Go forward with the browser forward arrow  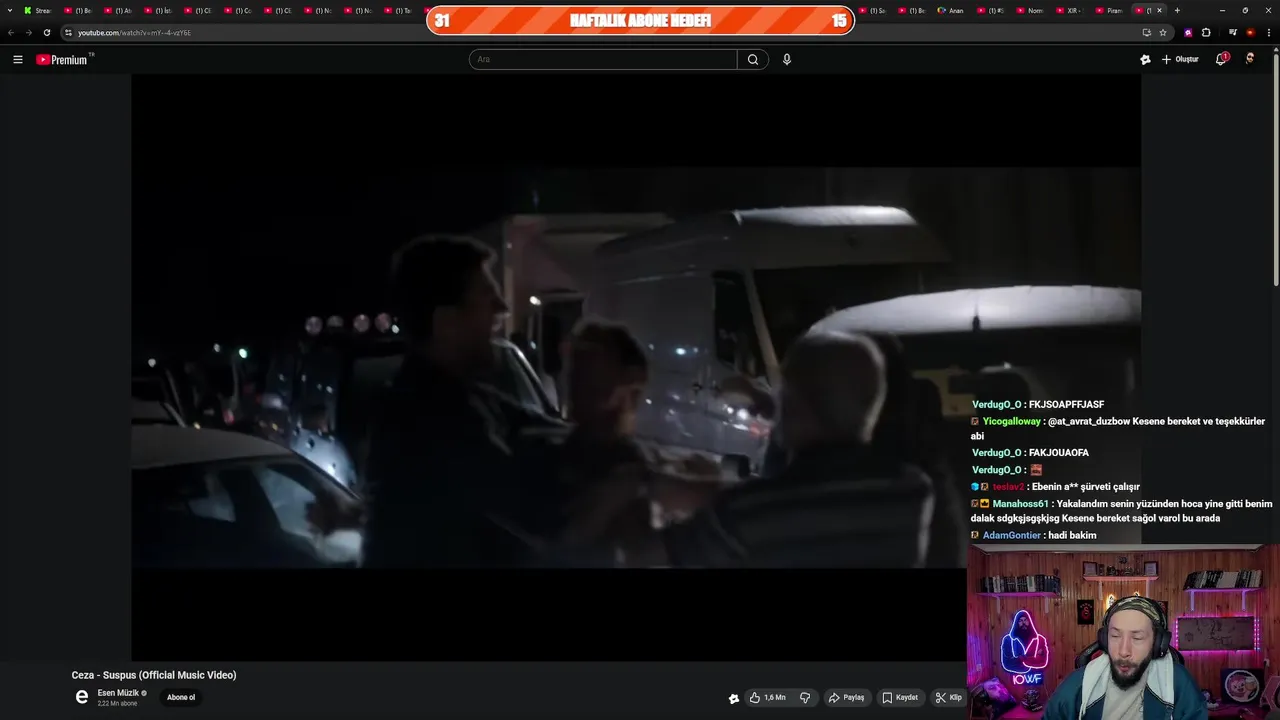28,33
